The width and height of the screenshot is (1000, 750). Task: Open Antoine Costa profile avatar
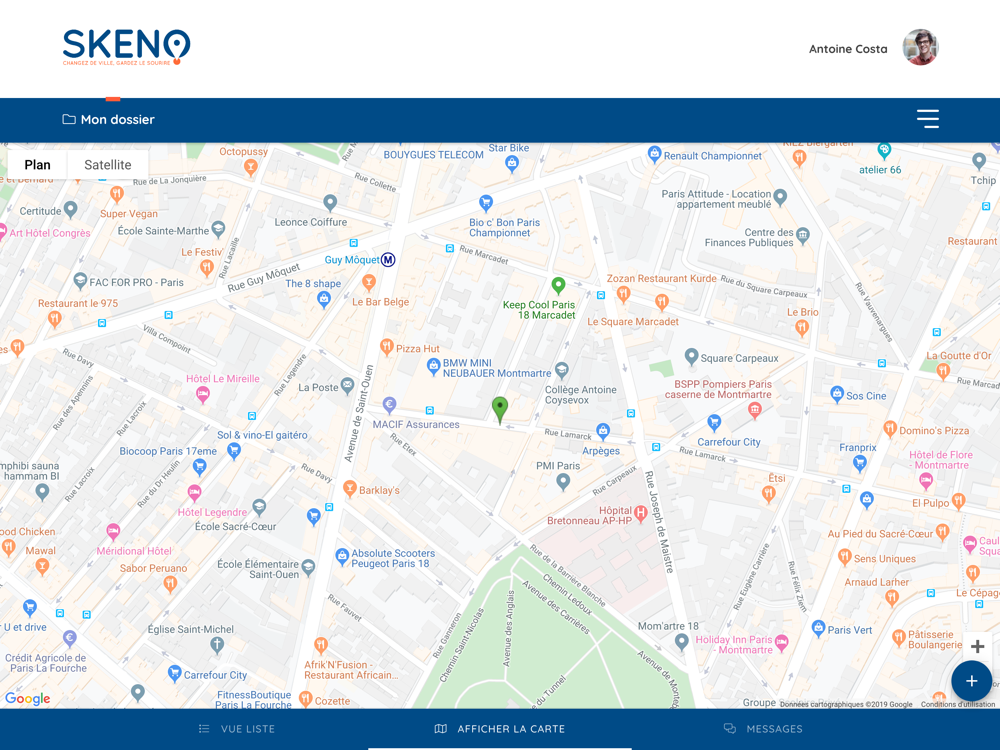[x=920, y=47]
